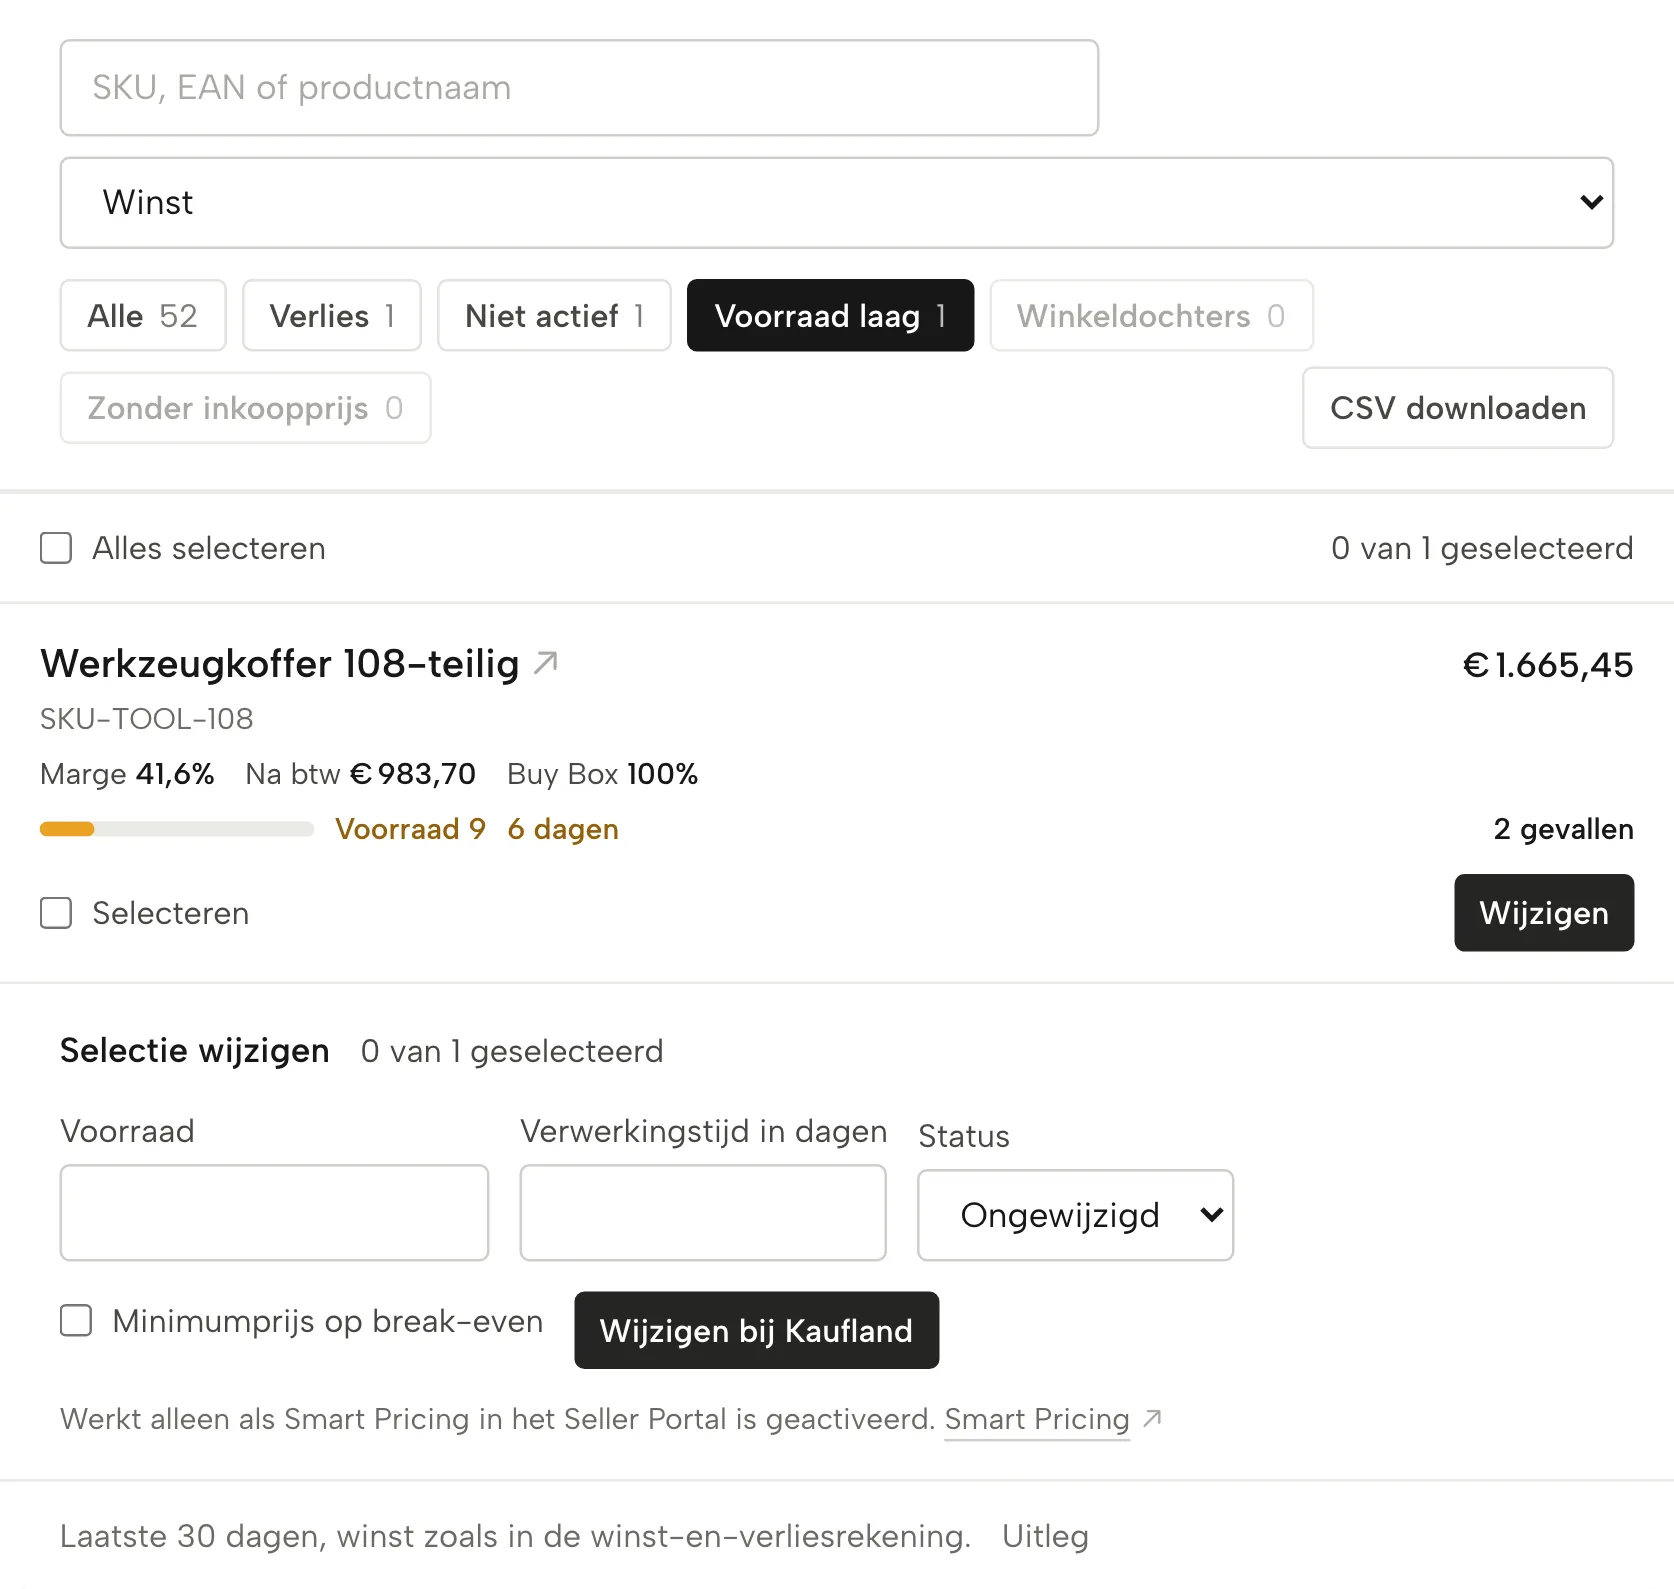Open external link arrow next to Werkzeugkoffer 108-teilig
This screenshot has width=1674, height=1589.
coord(545,663)
